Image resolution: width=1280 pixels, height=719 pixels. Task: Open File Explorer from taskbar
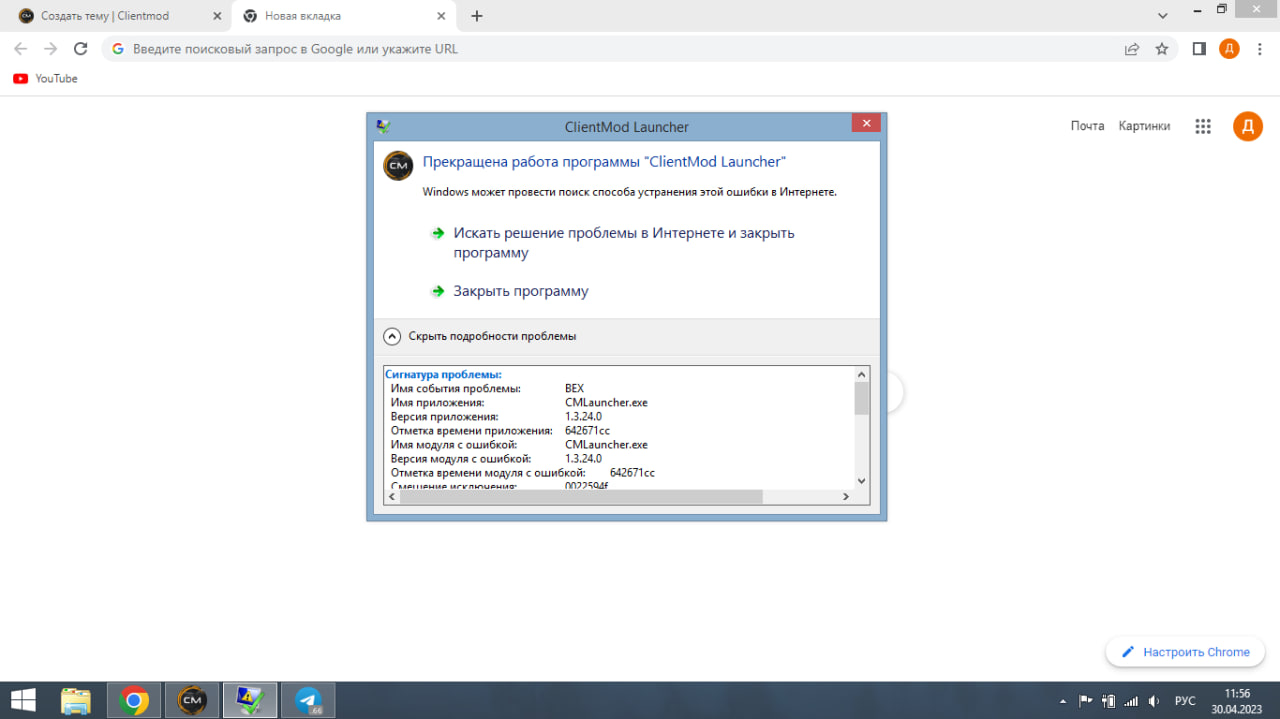tap(76, 700)
